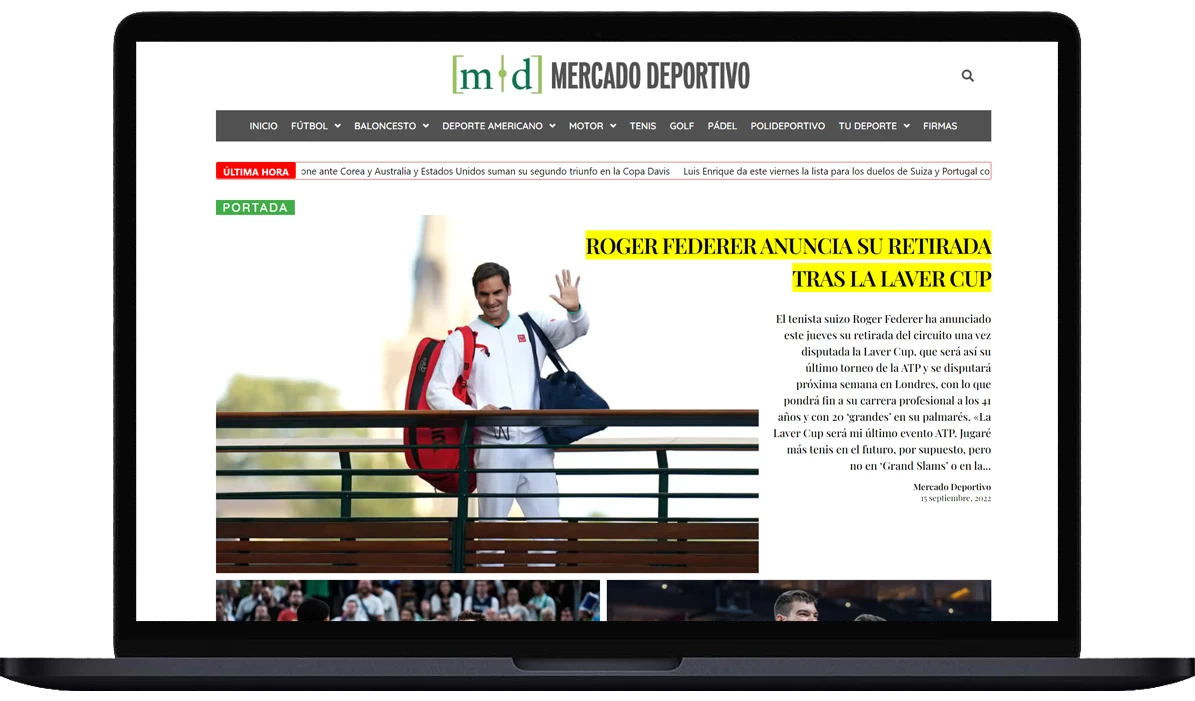
Task: Open the Luis Enrique ticker news item
Action: (x=836, y=172)
